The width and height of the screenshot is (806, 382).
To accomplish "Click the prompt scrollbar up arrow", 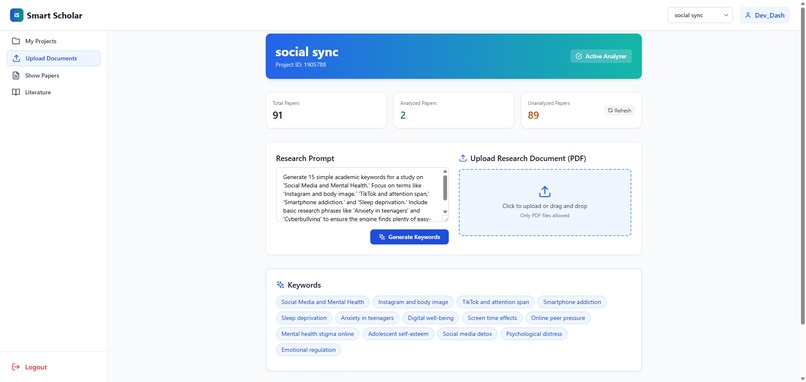I will (445, 171).
